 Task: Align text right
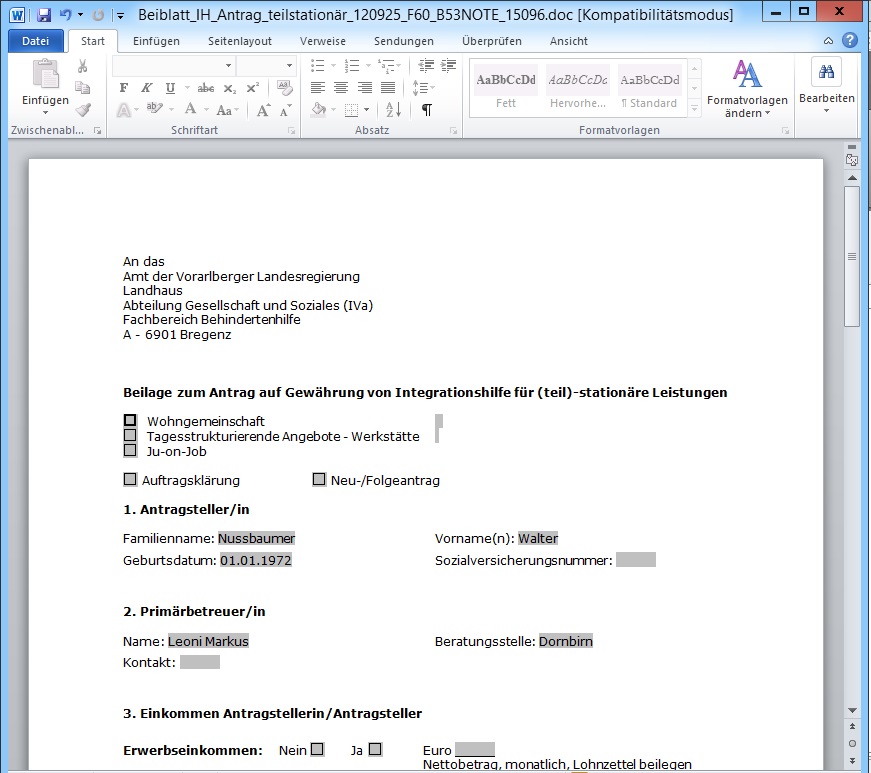click(x=364, y=88)
